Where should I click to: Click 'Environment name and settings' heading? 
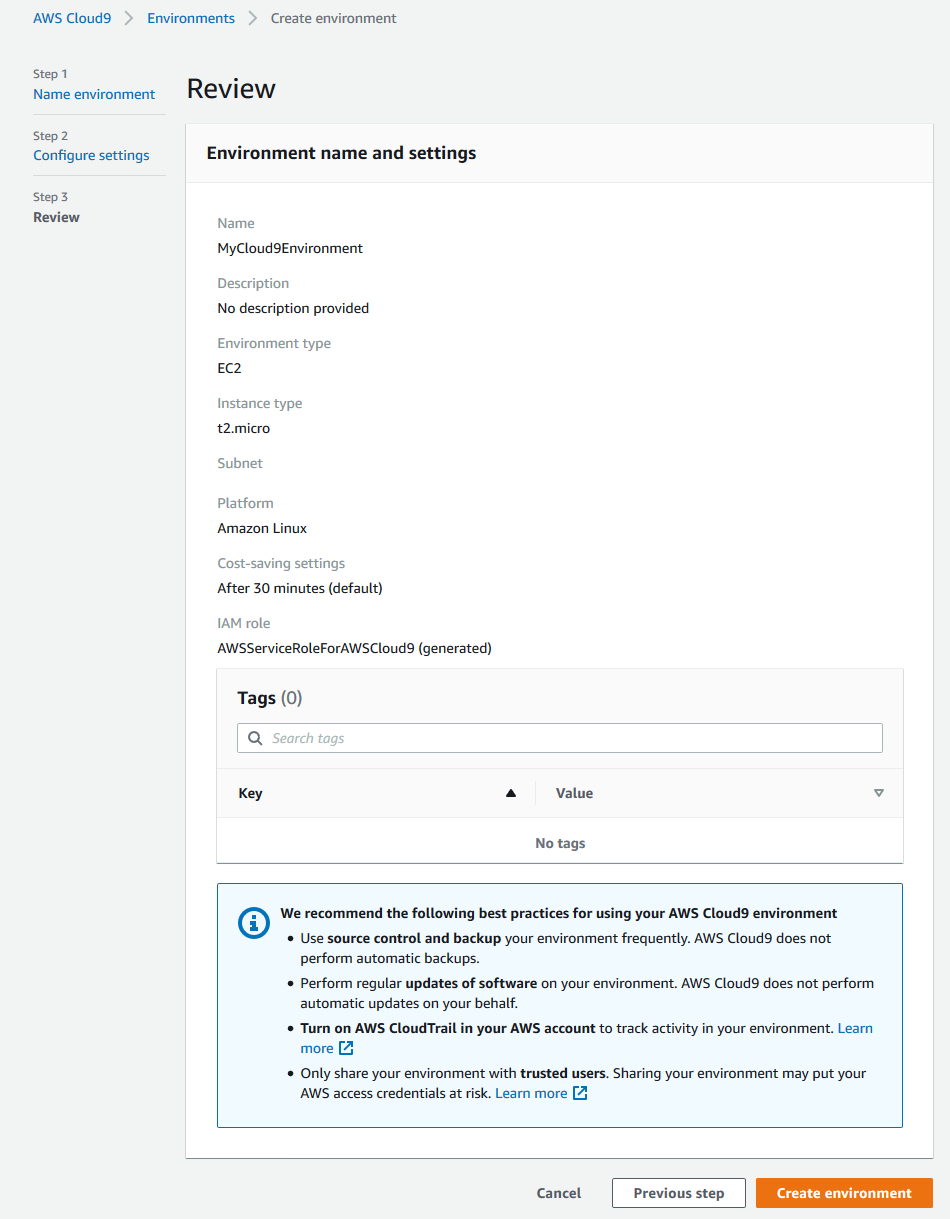point(341,153)
